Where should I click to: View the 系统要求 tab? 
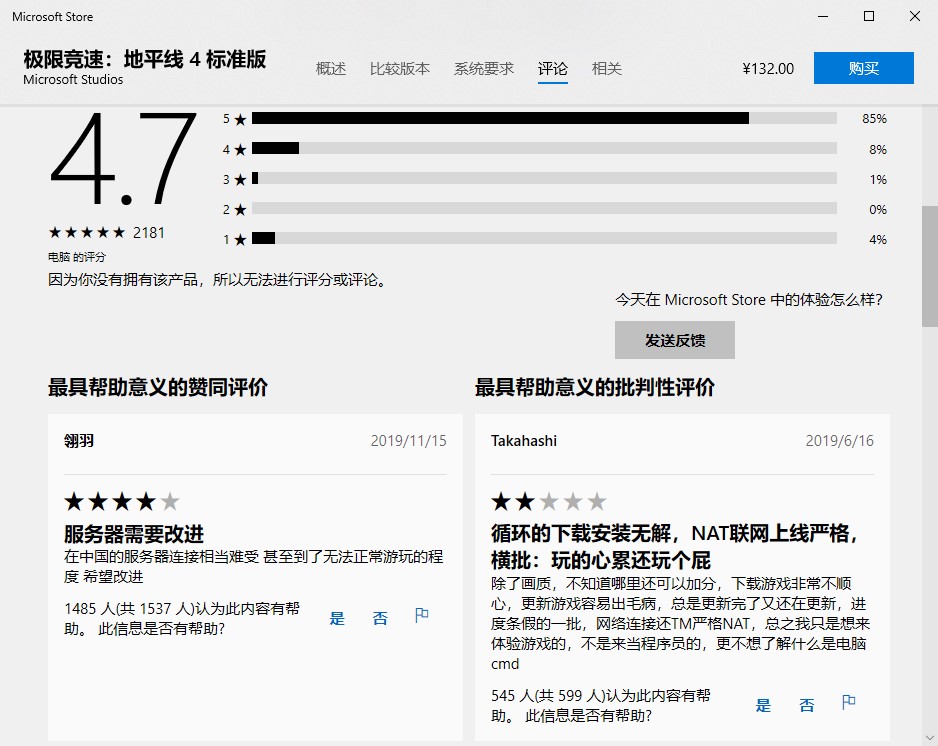[x=483, y=69]
